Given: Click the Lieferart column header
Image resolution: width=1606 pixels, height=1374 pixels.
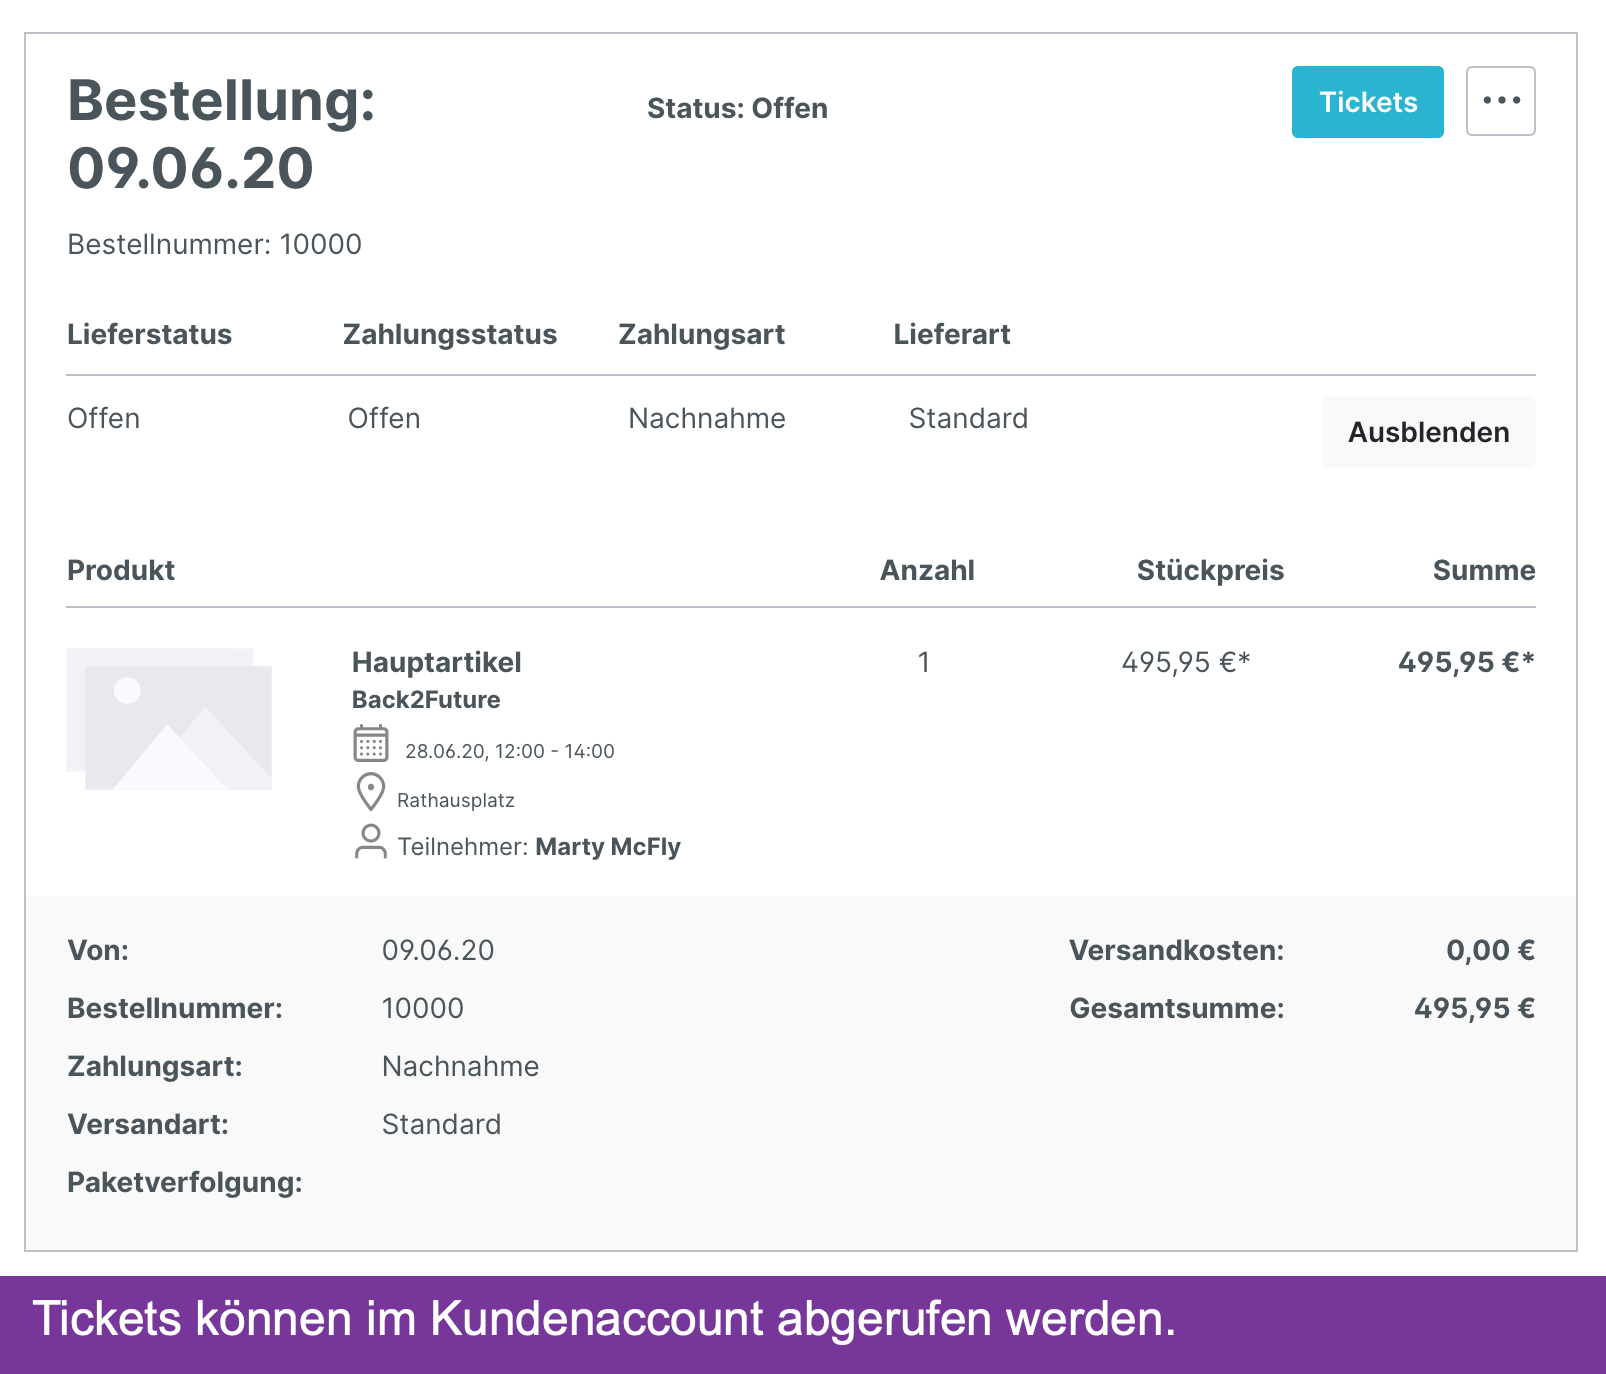Looking at the screenshot, I should (x=952, y=334).
